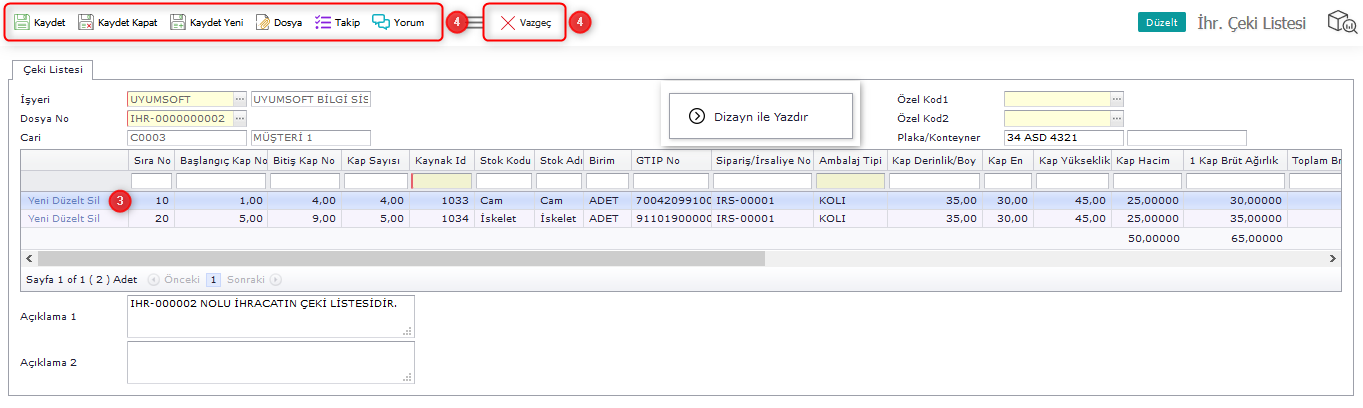
Task: Click the Kaydet save icon
Action: [22, 22]
